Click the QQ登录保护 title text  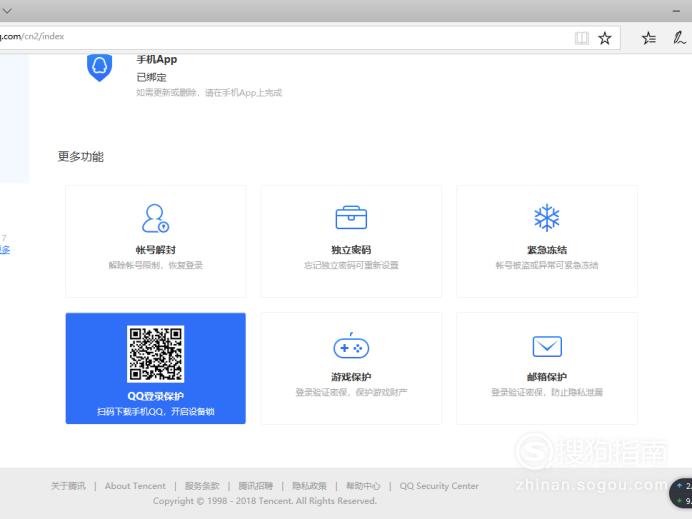[x=155, y=396]
